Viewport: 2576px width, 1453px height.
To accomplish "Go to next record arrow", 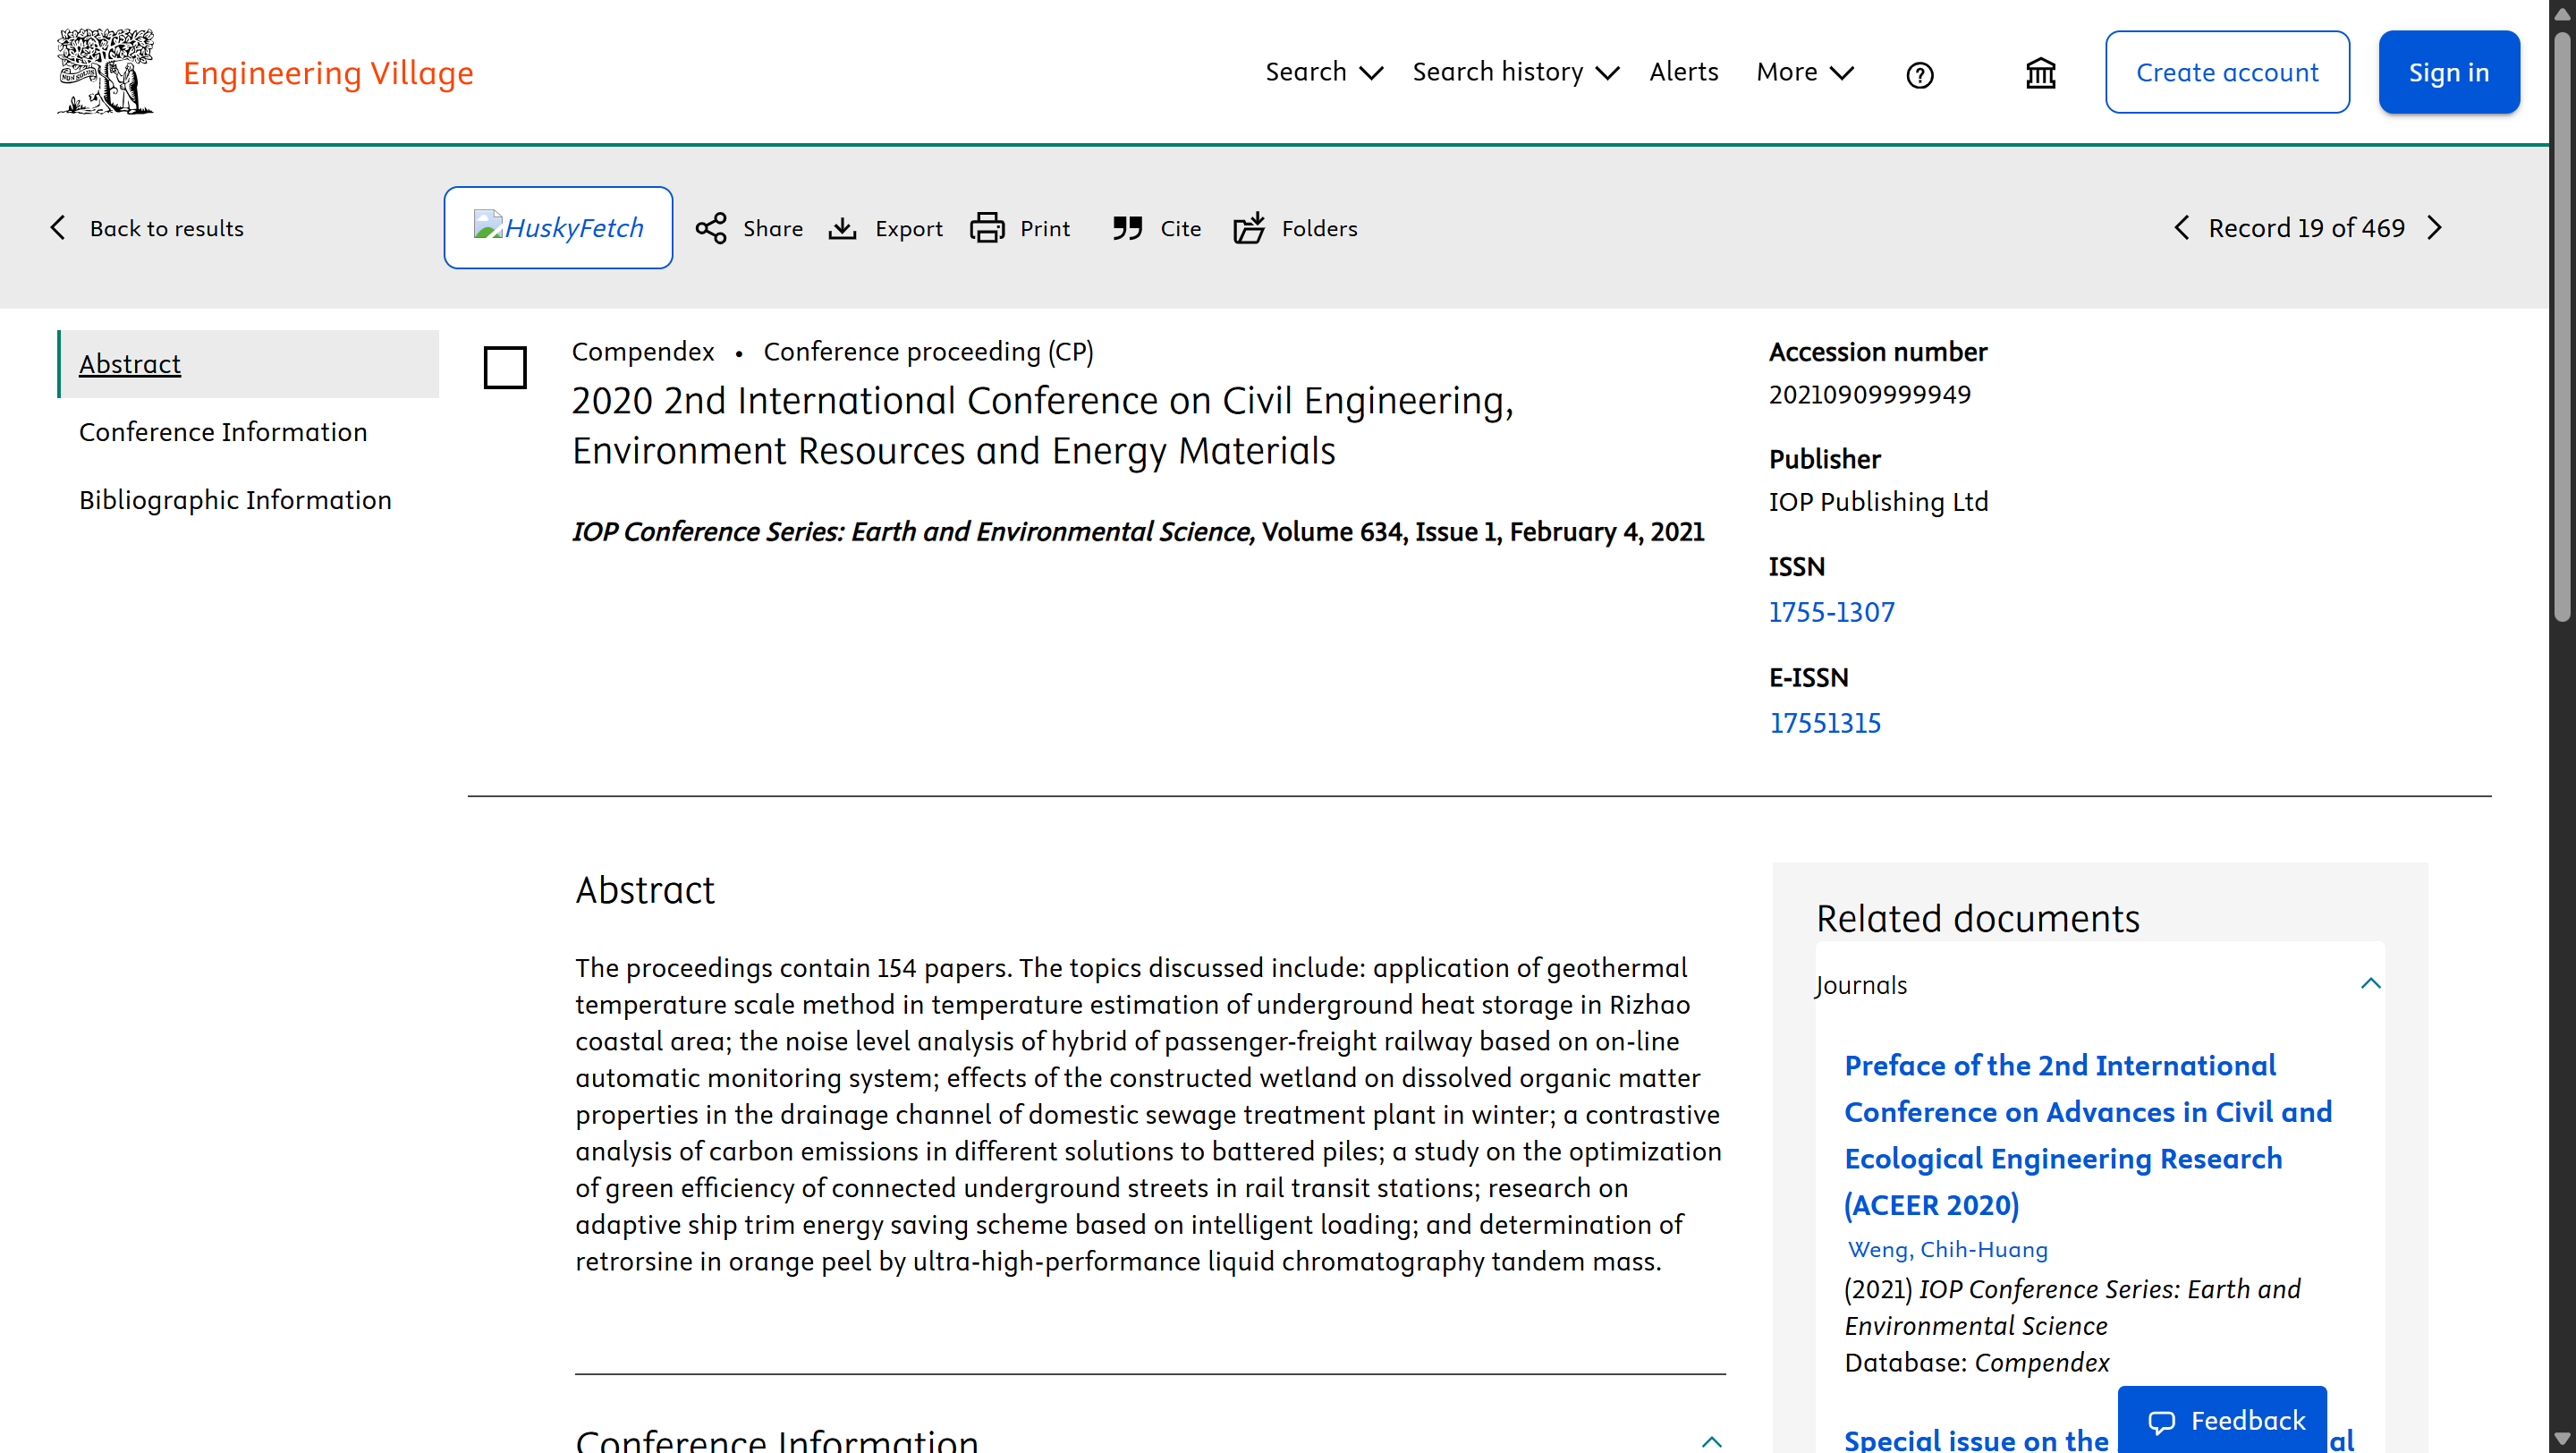I will pos(2435,228).
